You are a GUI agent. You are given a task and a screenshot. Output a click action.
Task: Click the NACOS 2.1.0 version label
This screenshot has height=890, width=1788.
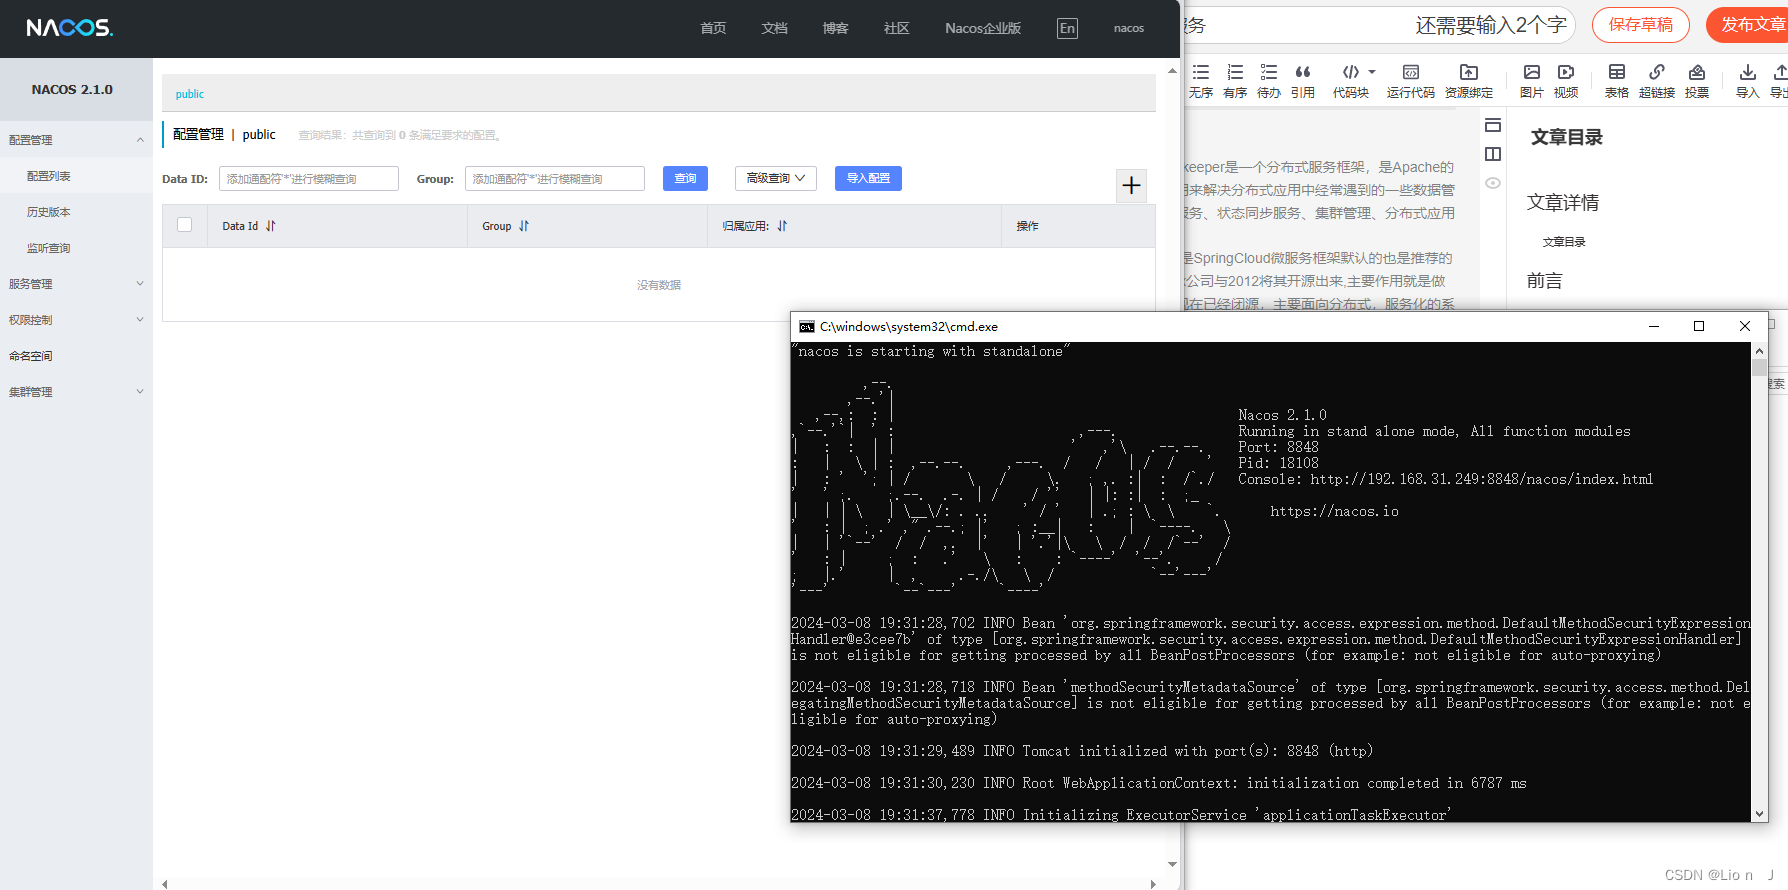click(72, 90)
